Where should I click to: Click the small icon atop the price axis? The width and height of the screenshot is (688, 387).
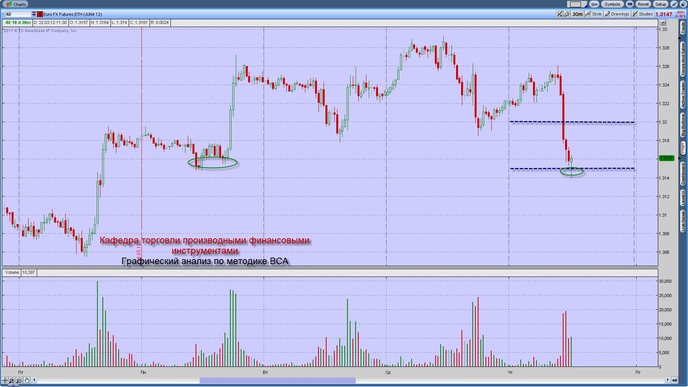coord(663,23)
